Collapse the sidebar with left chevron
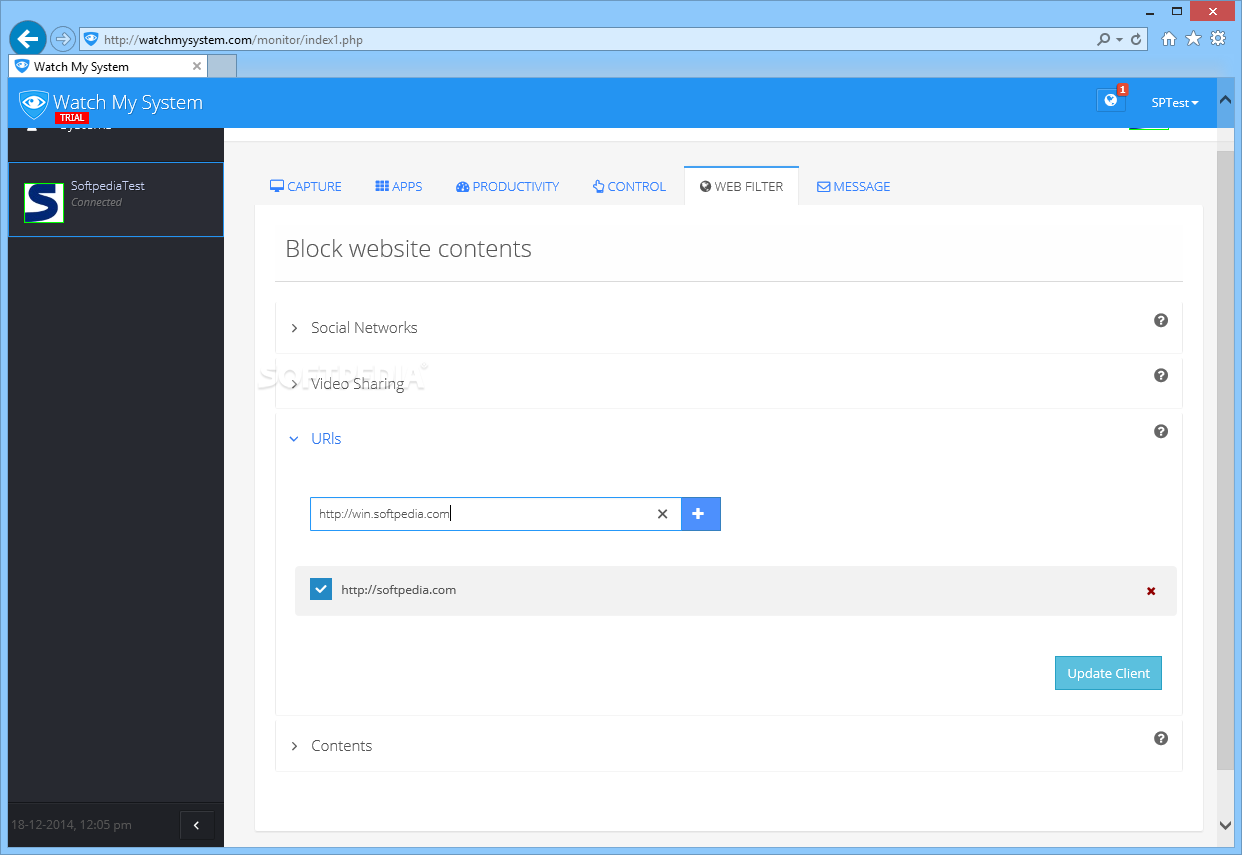 [196, 825]
